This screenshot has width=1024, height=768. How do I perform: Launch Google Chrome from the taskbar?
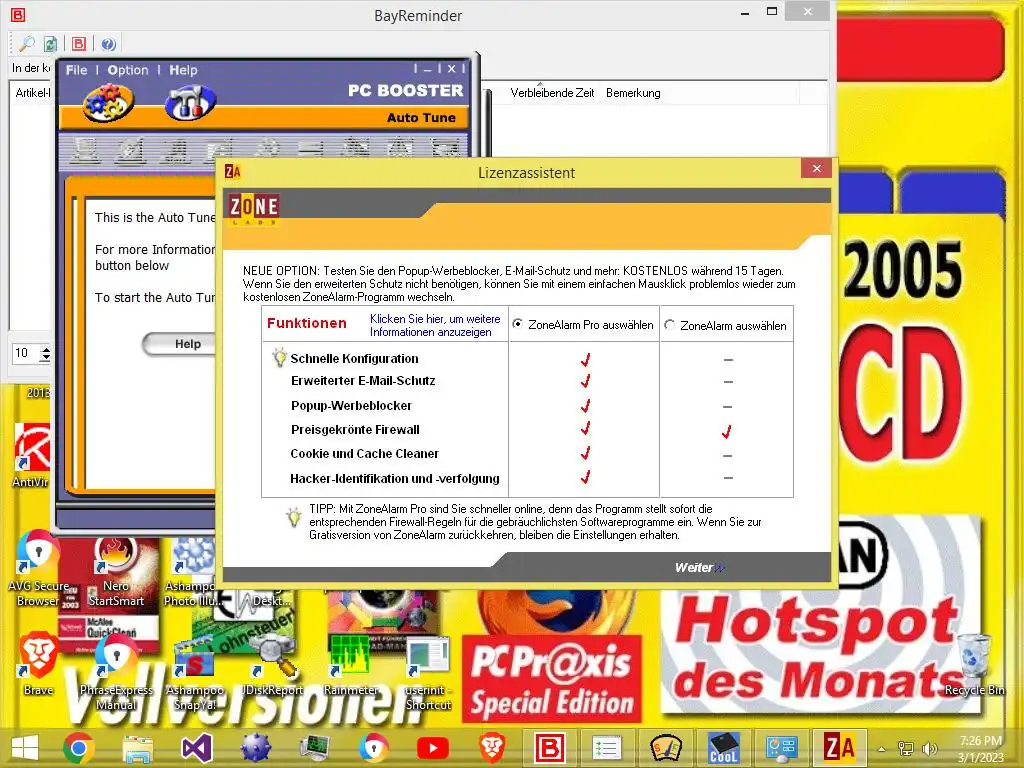click(x=78, y=748)
